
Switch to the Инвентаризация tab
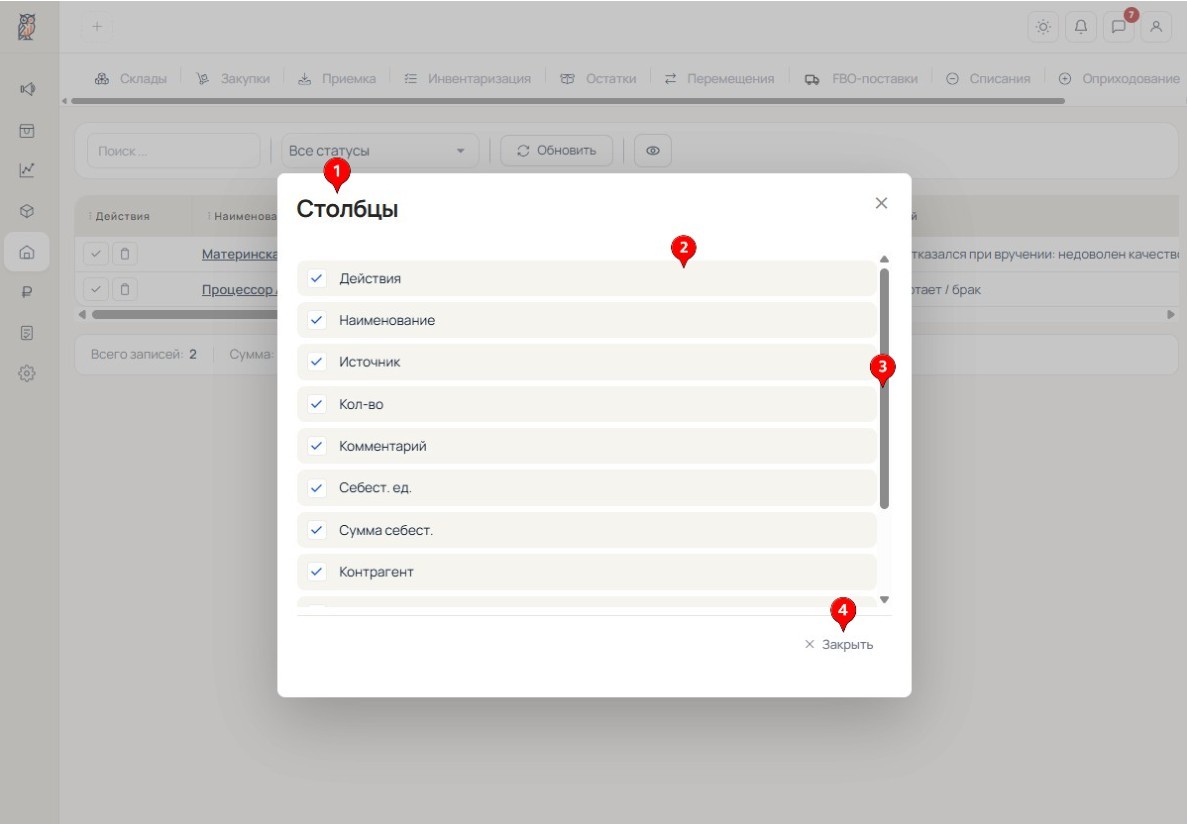[467, 79]
